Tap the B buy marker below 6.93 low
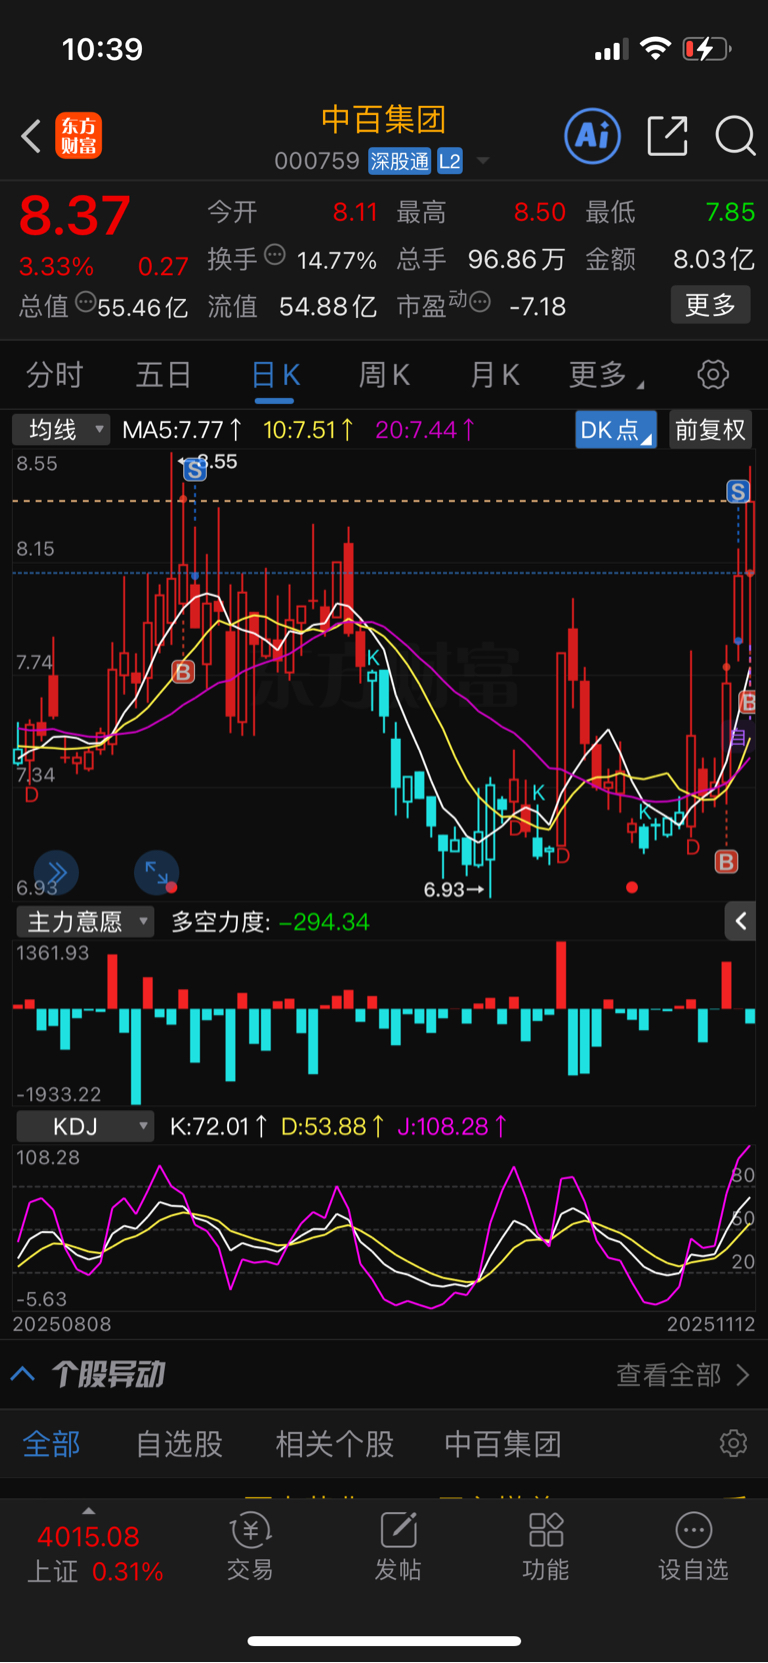The width and height of the screenshot is (768, 1663). [x=727, y=861]
